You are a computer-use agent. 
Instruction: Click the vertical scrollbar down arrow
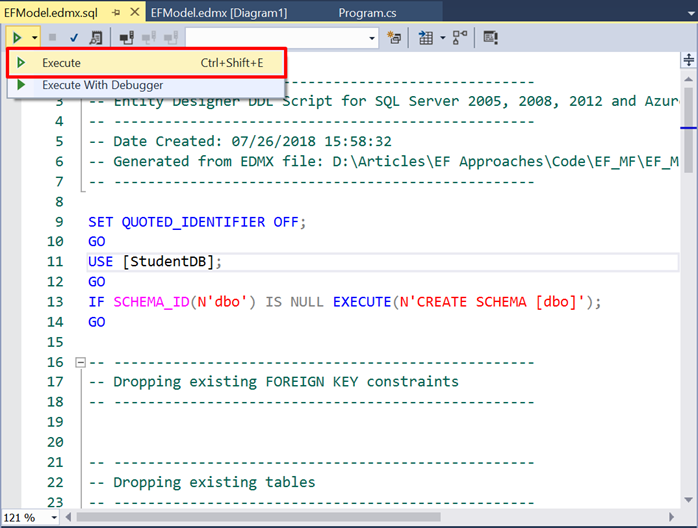689,500
